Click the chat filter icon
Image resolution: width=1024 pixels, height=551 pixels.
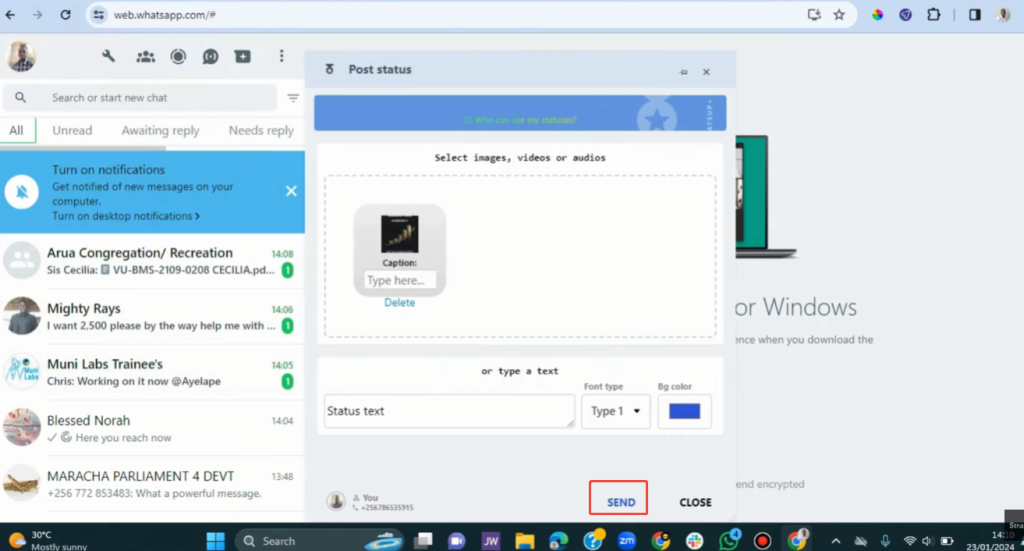pyautogui.click(x=293, y=98)
